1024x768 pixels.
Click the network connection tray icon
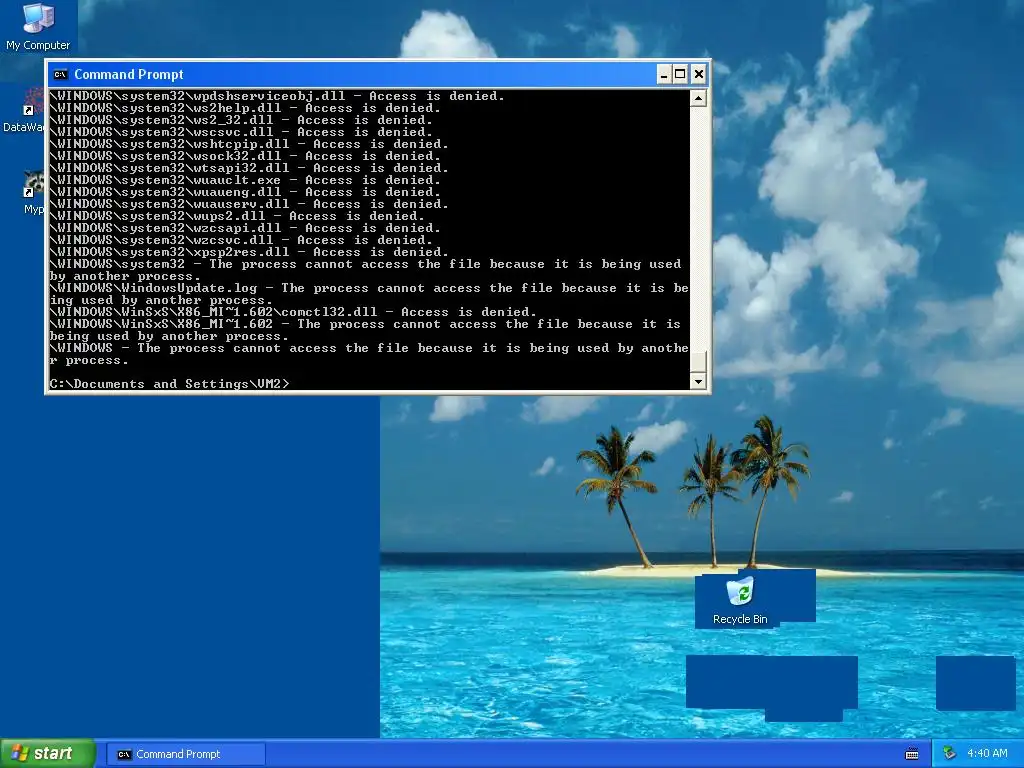[x=949, y=754]
